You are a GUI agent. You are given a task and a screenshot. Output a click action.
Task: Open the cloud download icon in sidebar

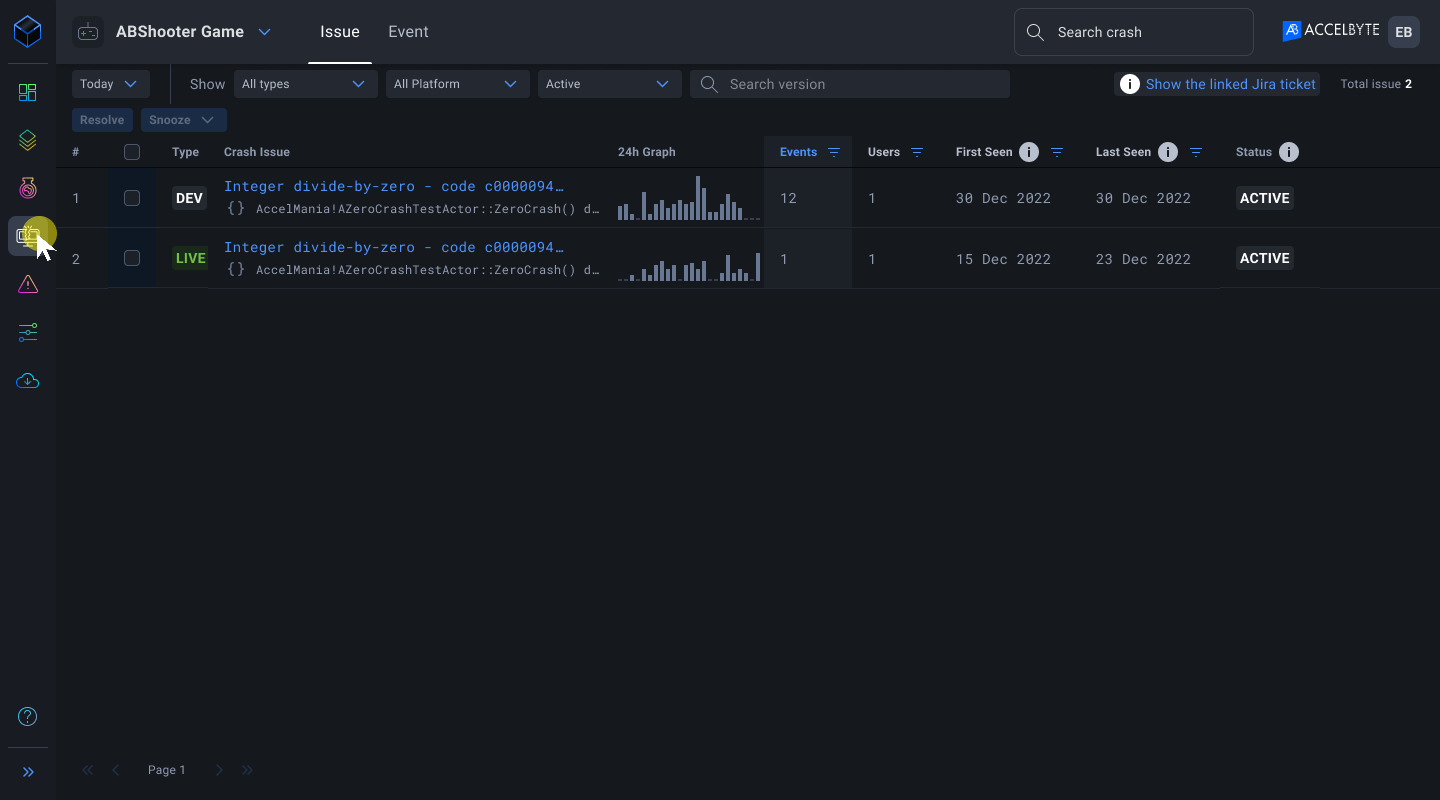(28, 381)
